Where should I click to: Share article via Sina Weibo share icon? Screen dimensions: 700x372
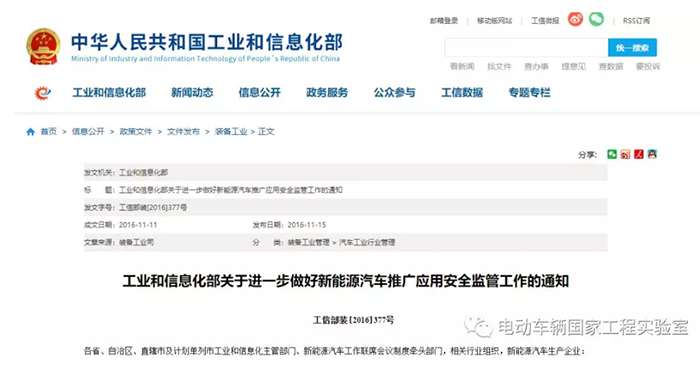tap(625, 155)
